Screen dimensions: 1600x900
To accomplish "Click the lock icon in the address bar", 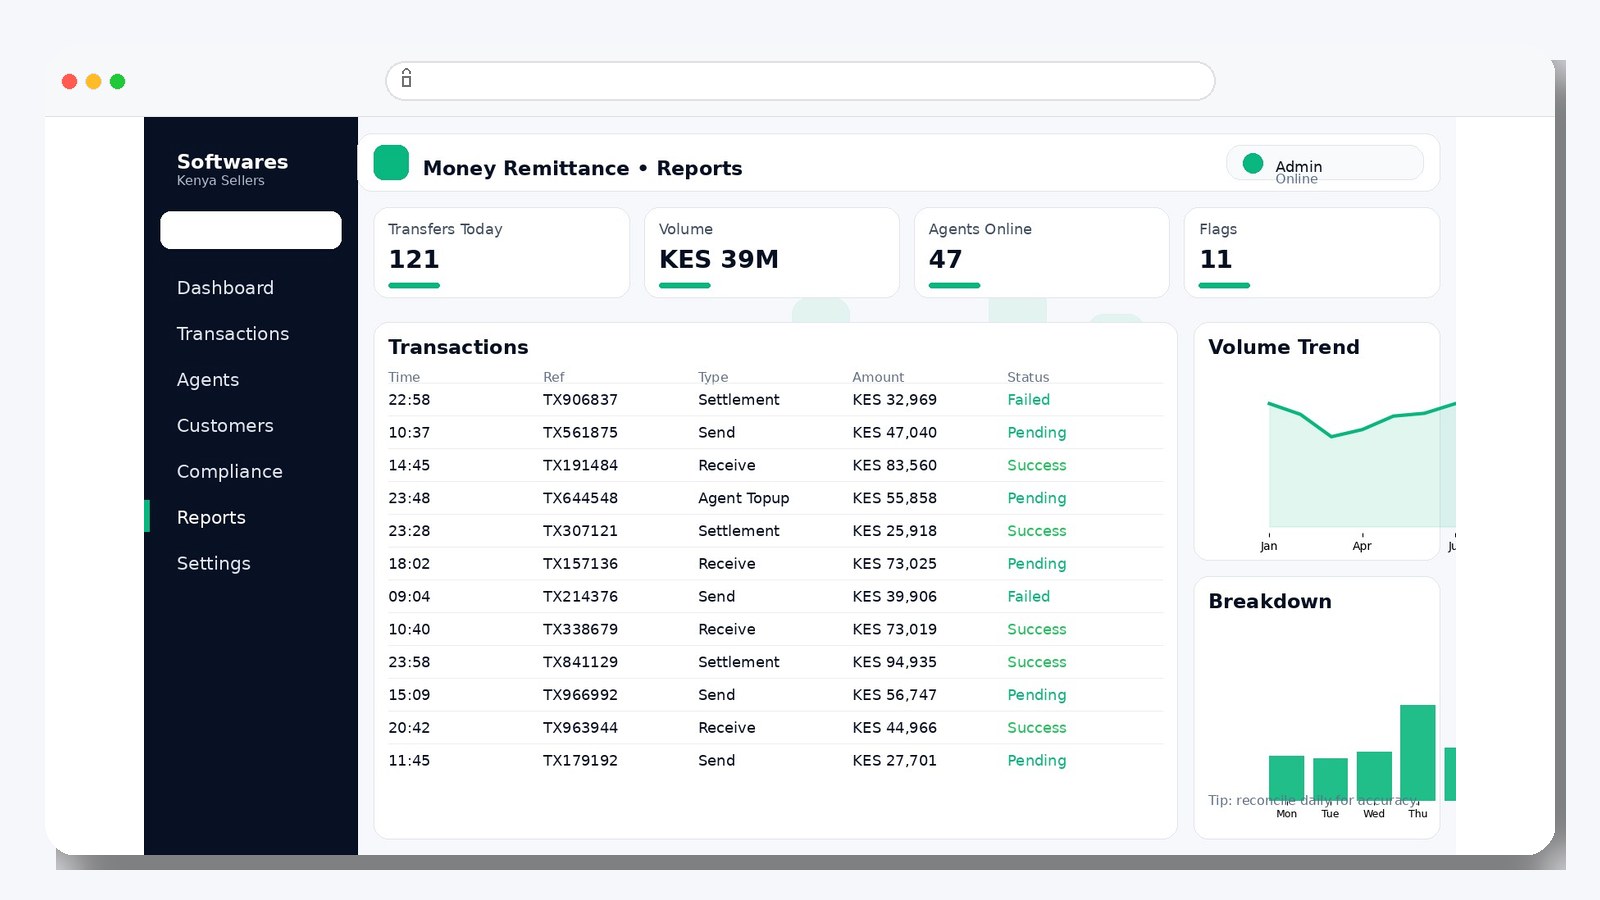I will (405, 78).
